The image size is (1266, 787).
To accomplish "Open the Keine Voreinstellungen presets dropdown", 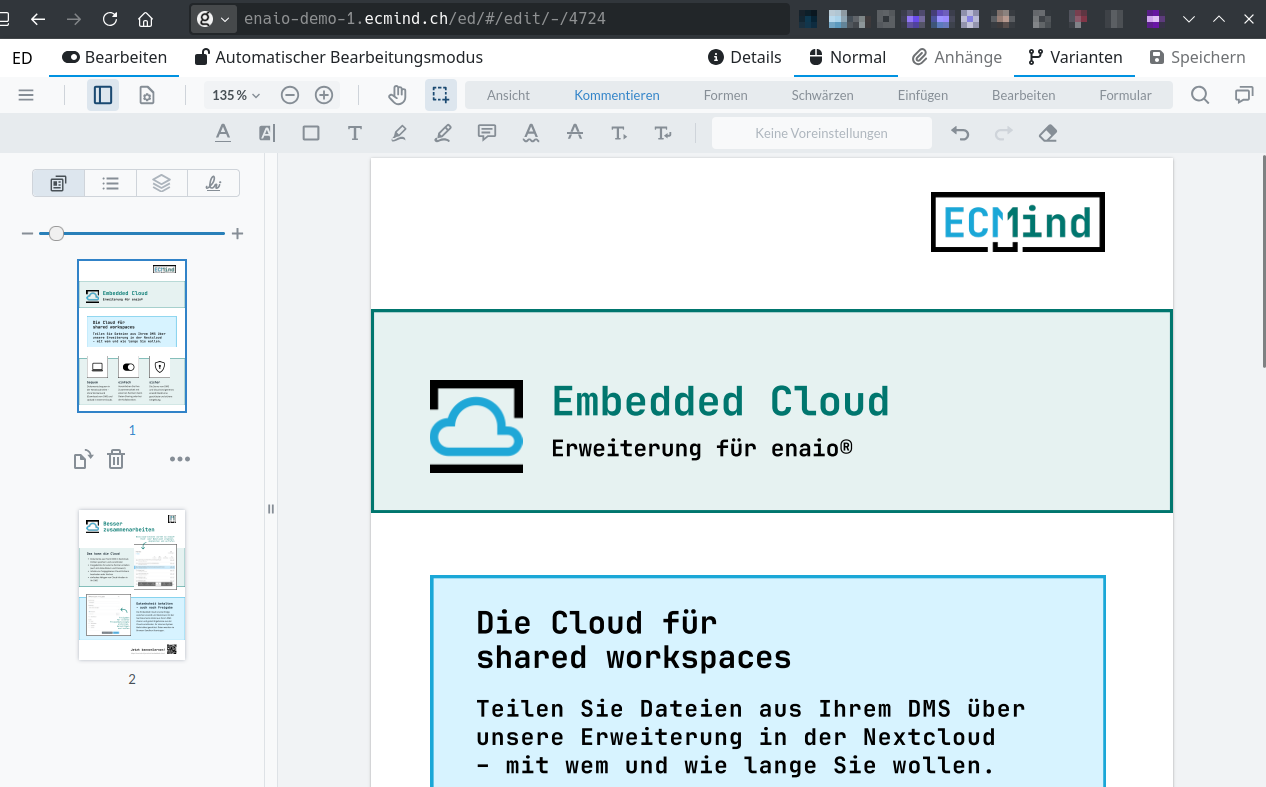I will (x=821, y=133).
